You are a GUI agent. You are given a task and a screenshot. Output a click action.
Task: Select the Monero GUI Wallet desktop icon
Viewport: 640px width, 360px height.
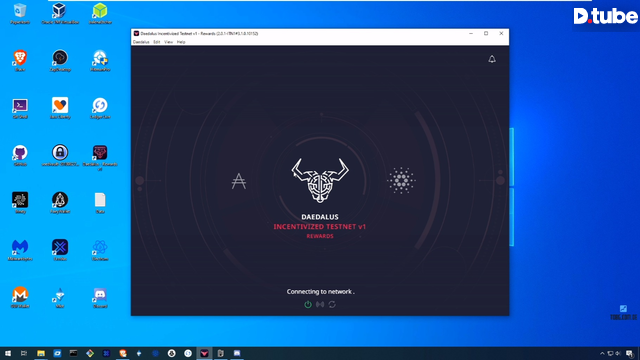pos(20,298)
